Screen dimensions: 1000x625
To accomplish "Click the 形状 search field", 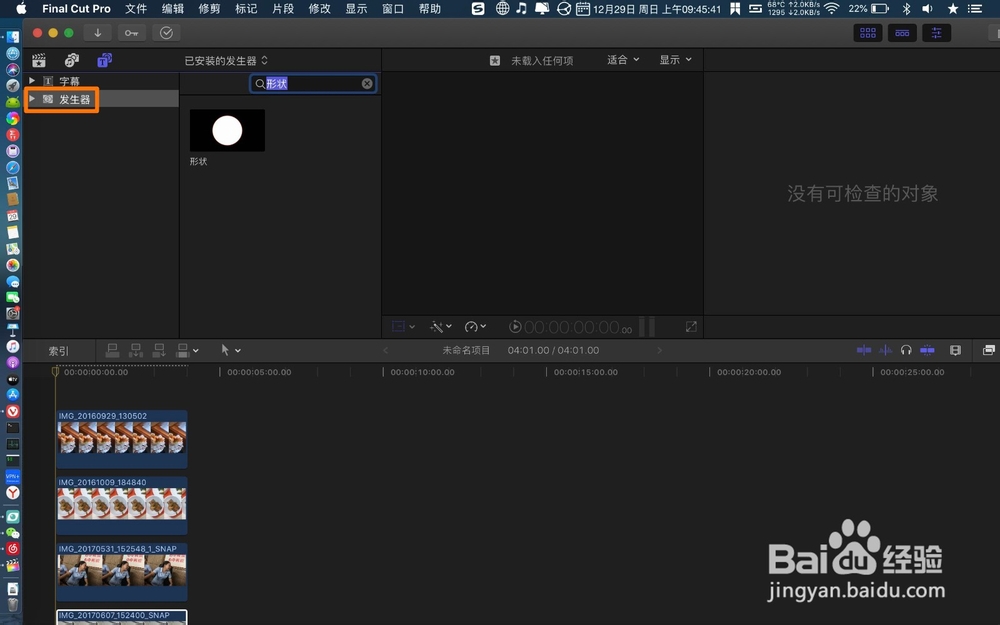I will (312, 84).
